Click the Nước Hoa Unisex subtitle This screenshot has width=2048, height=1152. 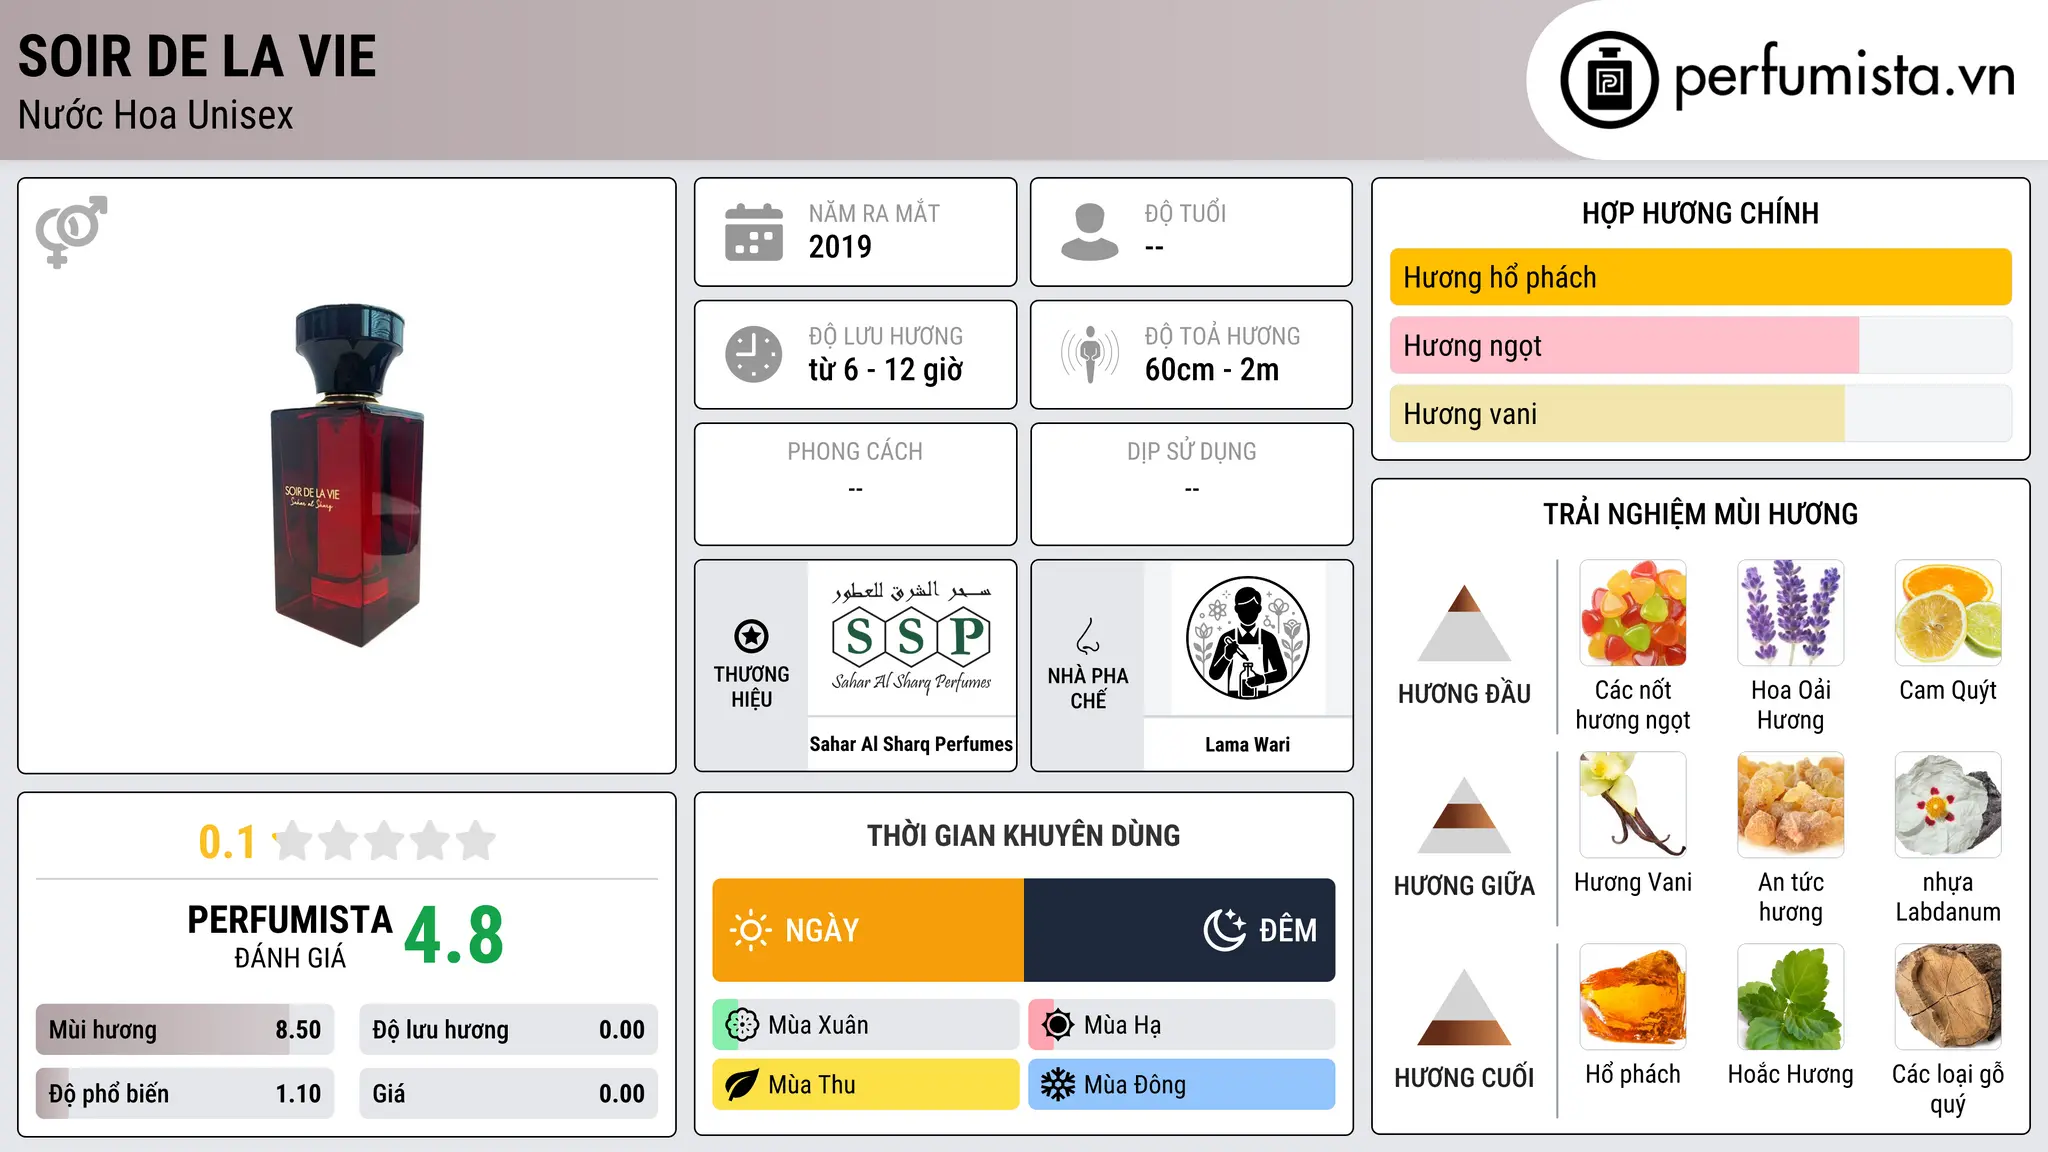click(x=156, y=115)
